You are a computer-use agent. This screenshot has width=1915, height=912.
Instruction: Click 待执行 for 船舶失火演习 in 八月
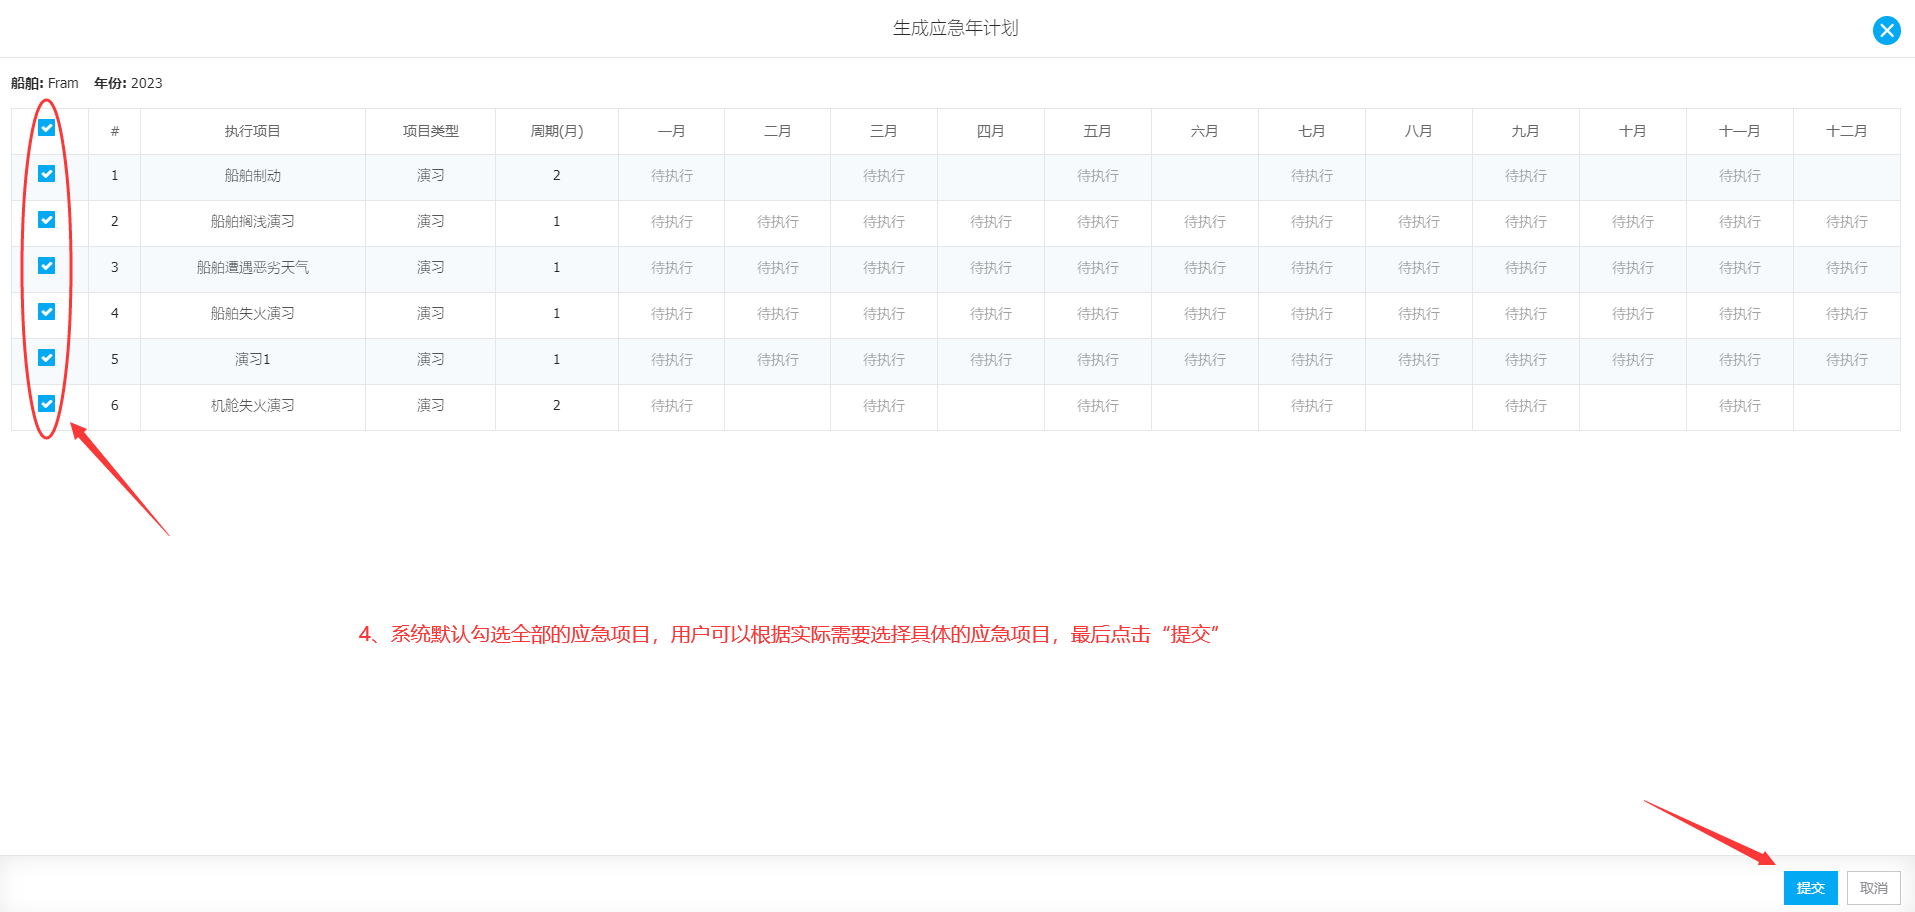pos(1419,314)
